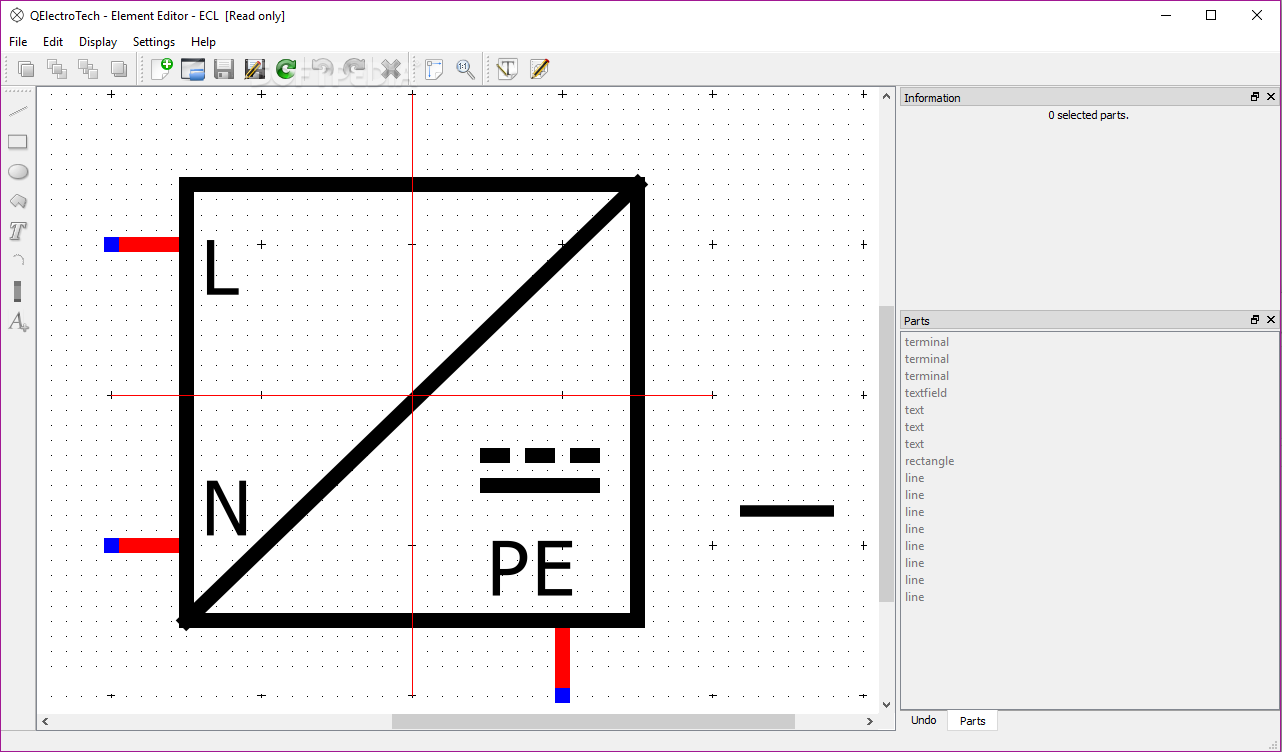This screenshot has width=1282, height=752.
Task: Select the Terminal tool
Action: click(18, 291)
